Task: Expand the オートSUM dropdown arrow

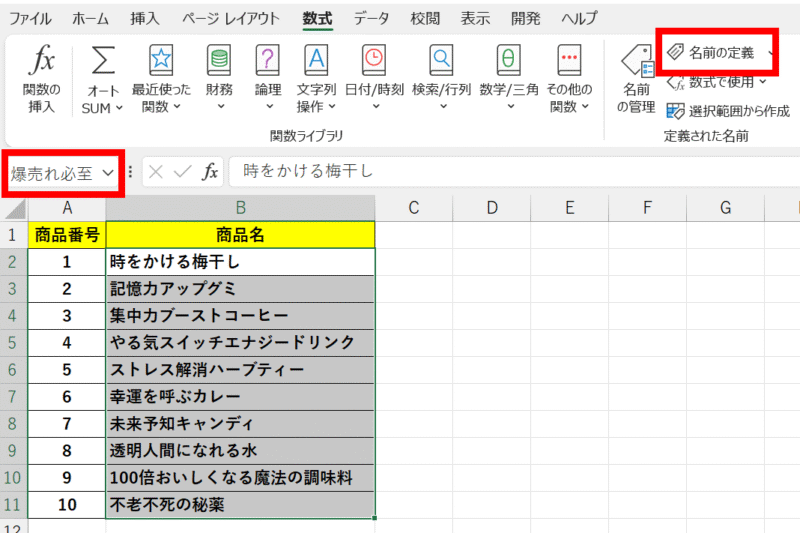Action: pos(119,108)
